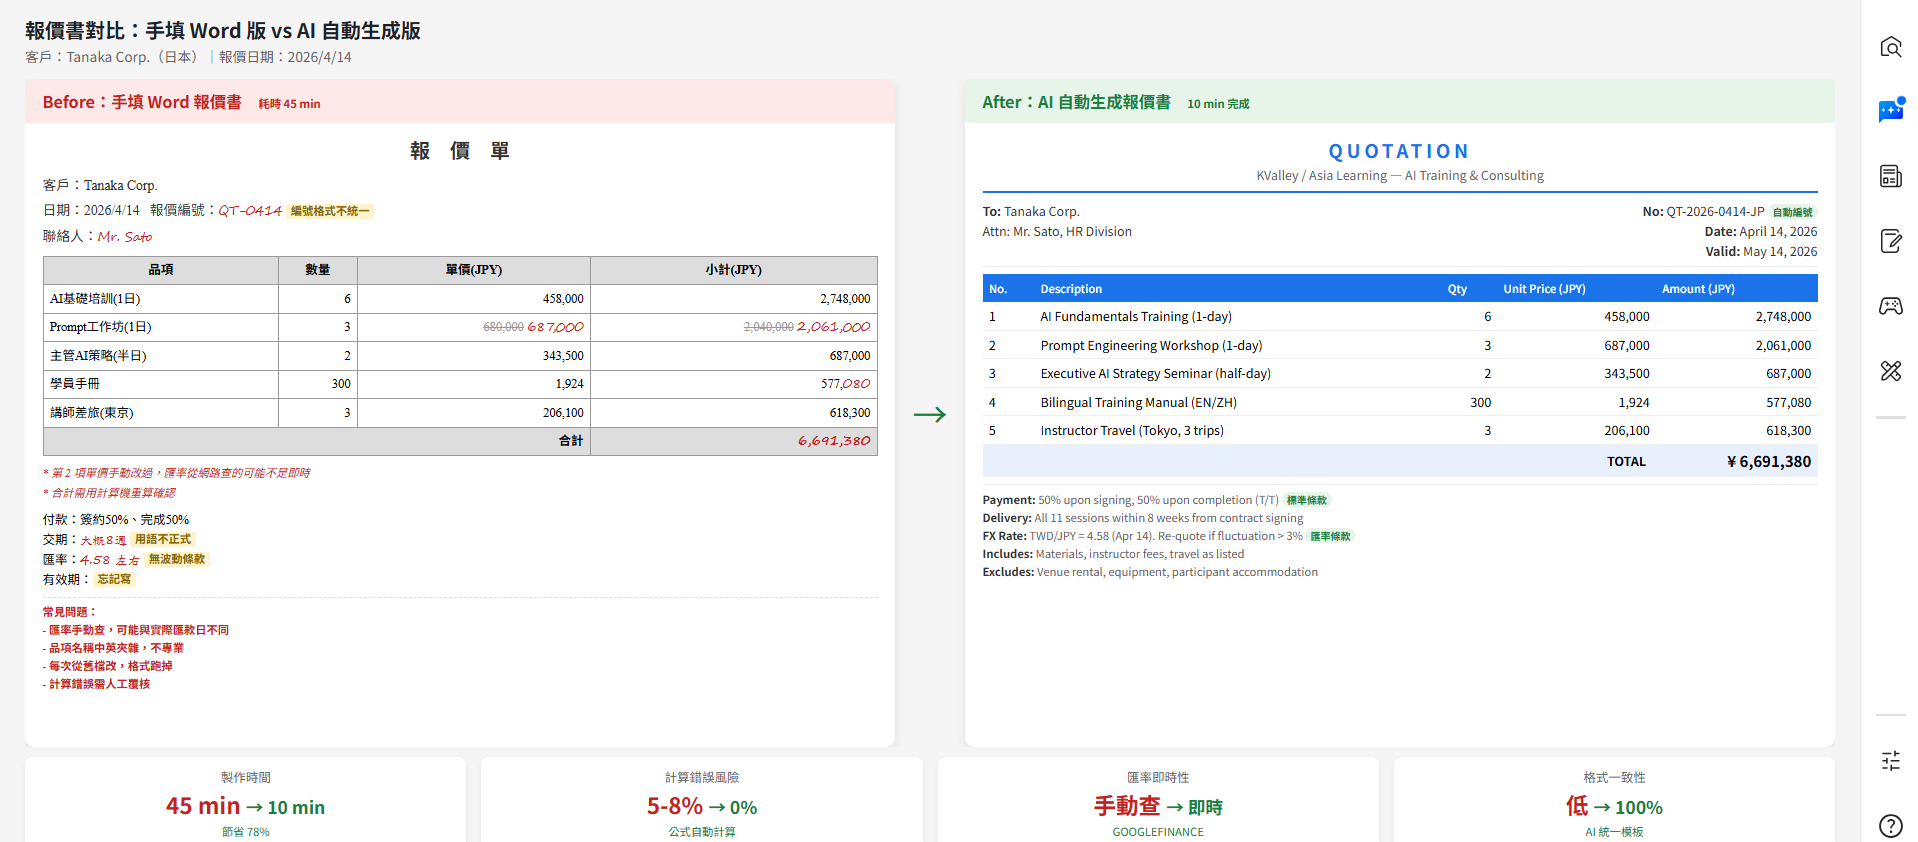Click the 10 min 完成 label

(x=1218, y=104)
